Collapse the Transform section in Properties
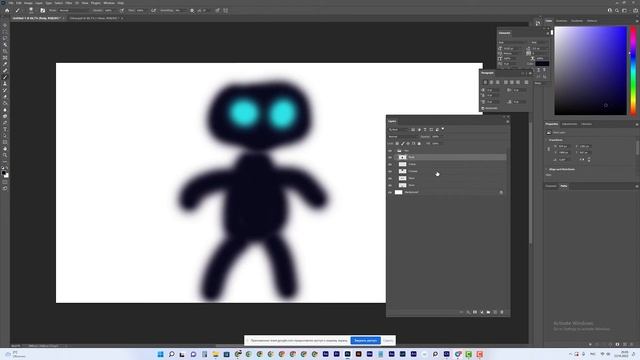Screen dimensions: 640x360 click(547, 140)
